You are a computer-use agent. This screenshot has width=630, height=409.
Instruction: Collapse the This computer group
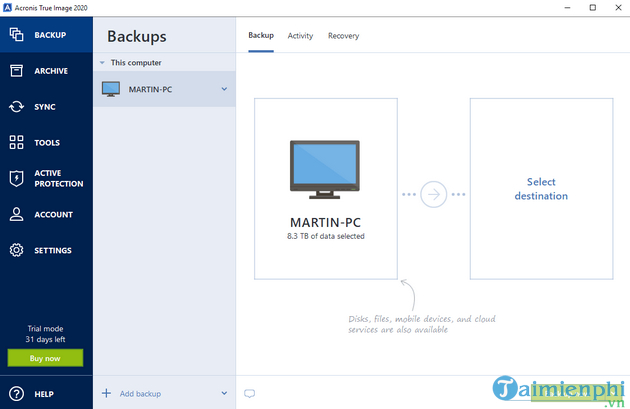click(102, 63)
